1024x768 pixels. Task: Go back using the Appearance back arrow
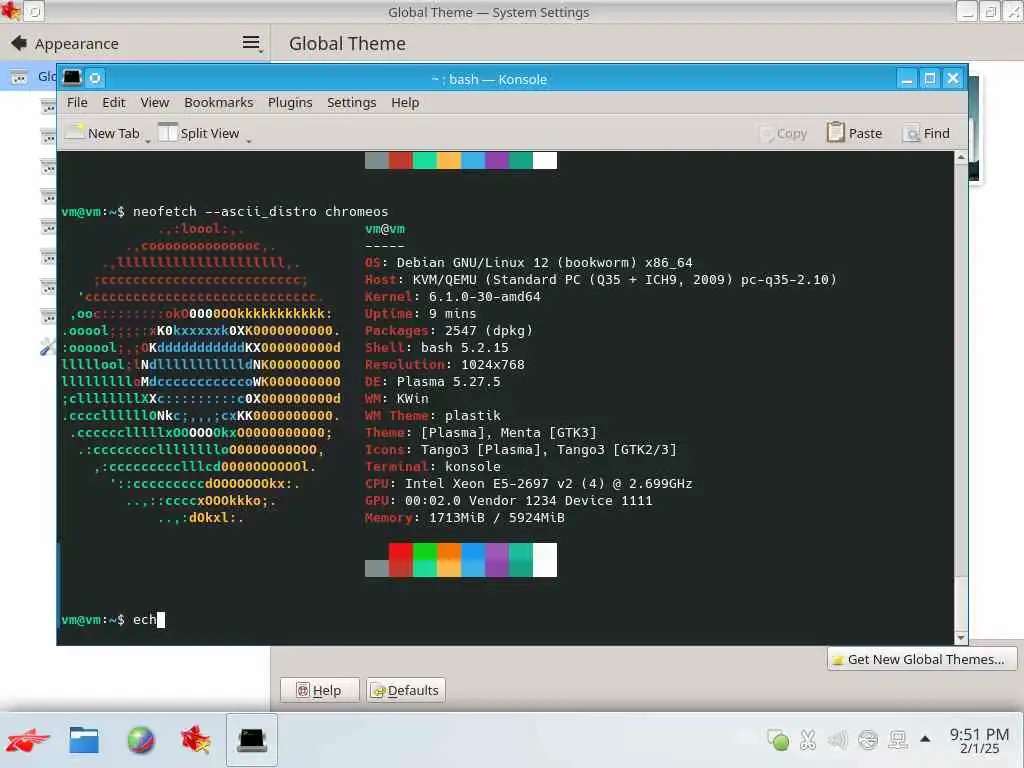point(19,43)
